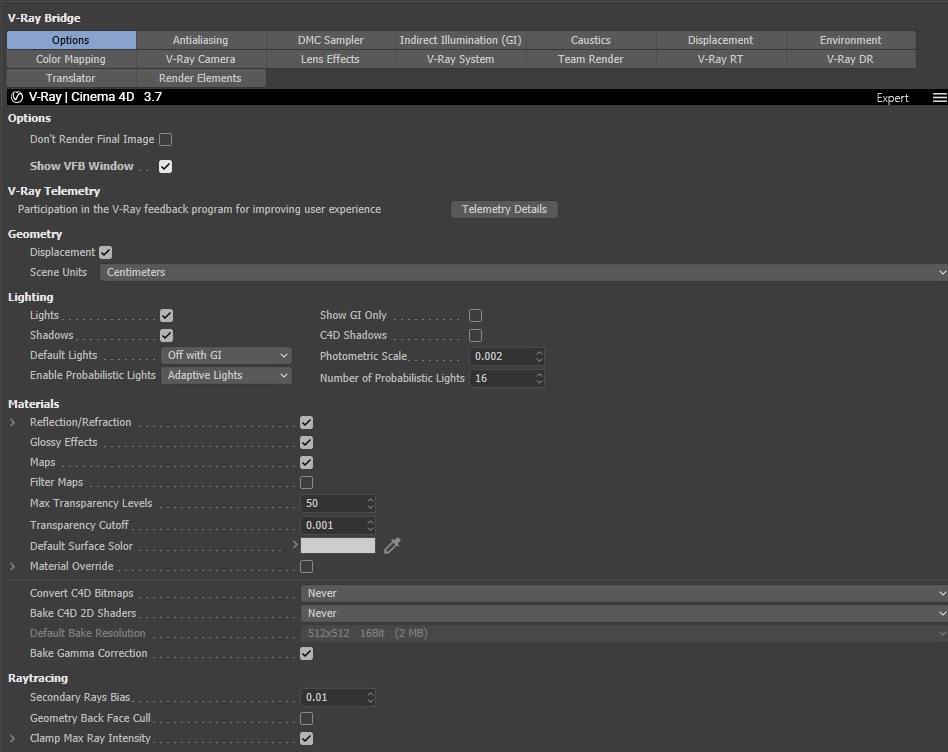Click Number of Probabilistic Lights stepper arrows
Image resolution: width=948 pixels, height=752 pixels.
pos(539,378)
